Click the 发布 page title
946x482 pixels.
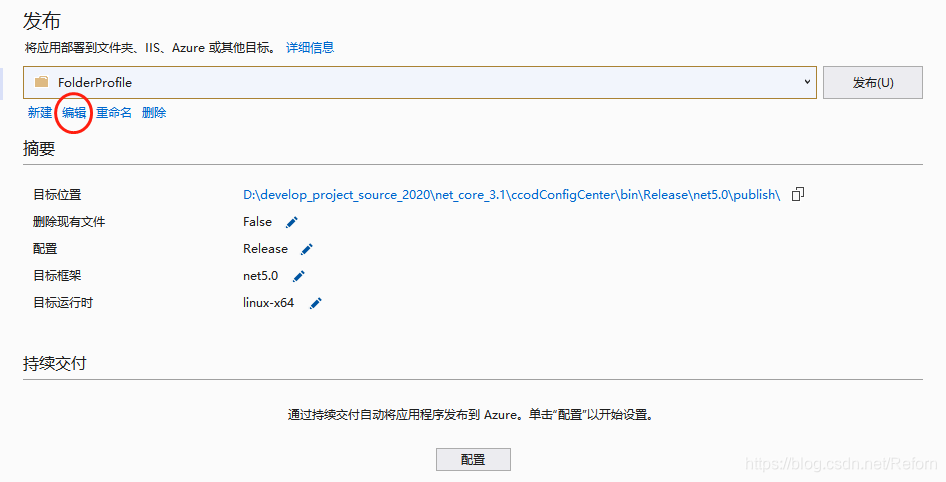(42, 21)
